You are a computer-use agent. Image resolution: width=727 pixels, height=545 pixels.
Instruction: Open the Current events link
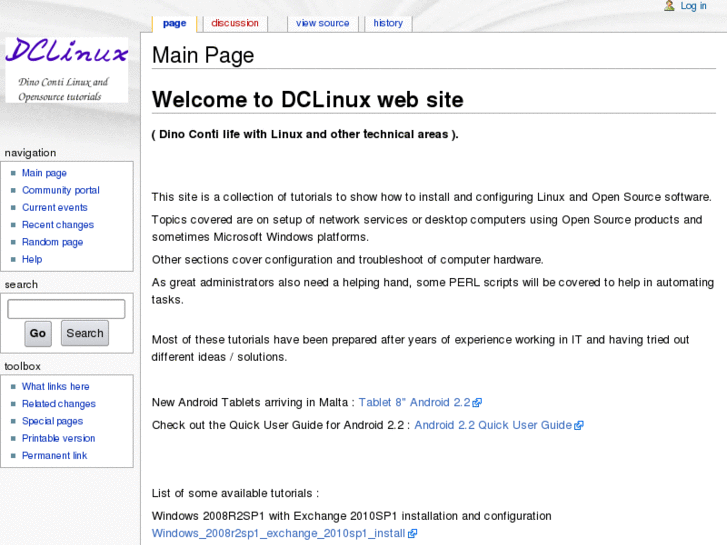point(55,207)
